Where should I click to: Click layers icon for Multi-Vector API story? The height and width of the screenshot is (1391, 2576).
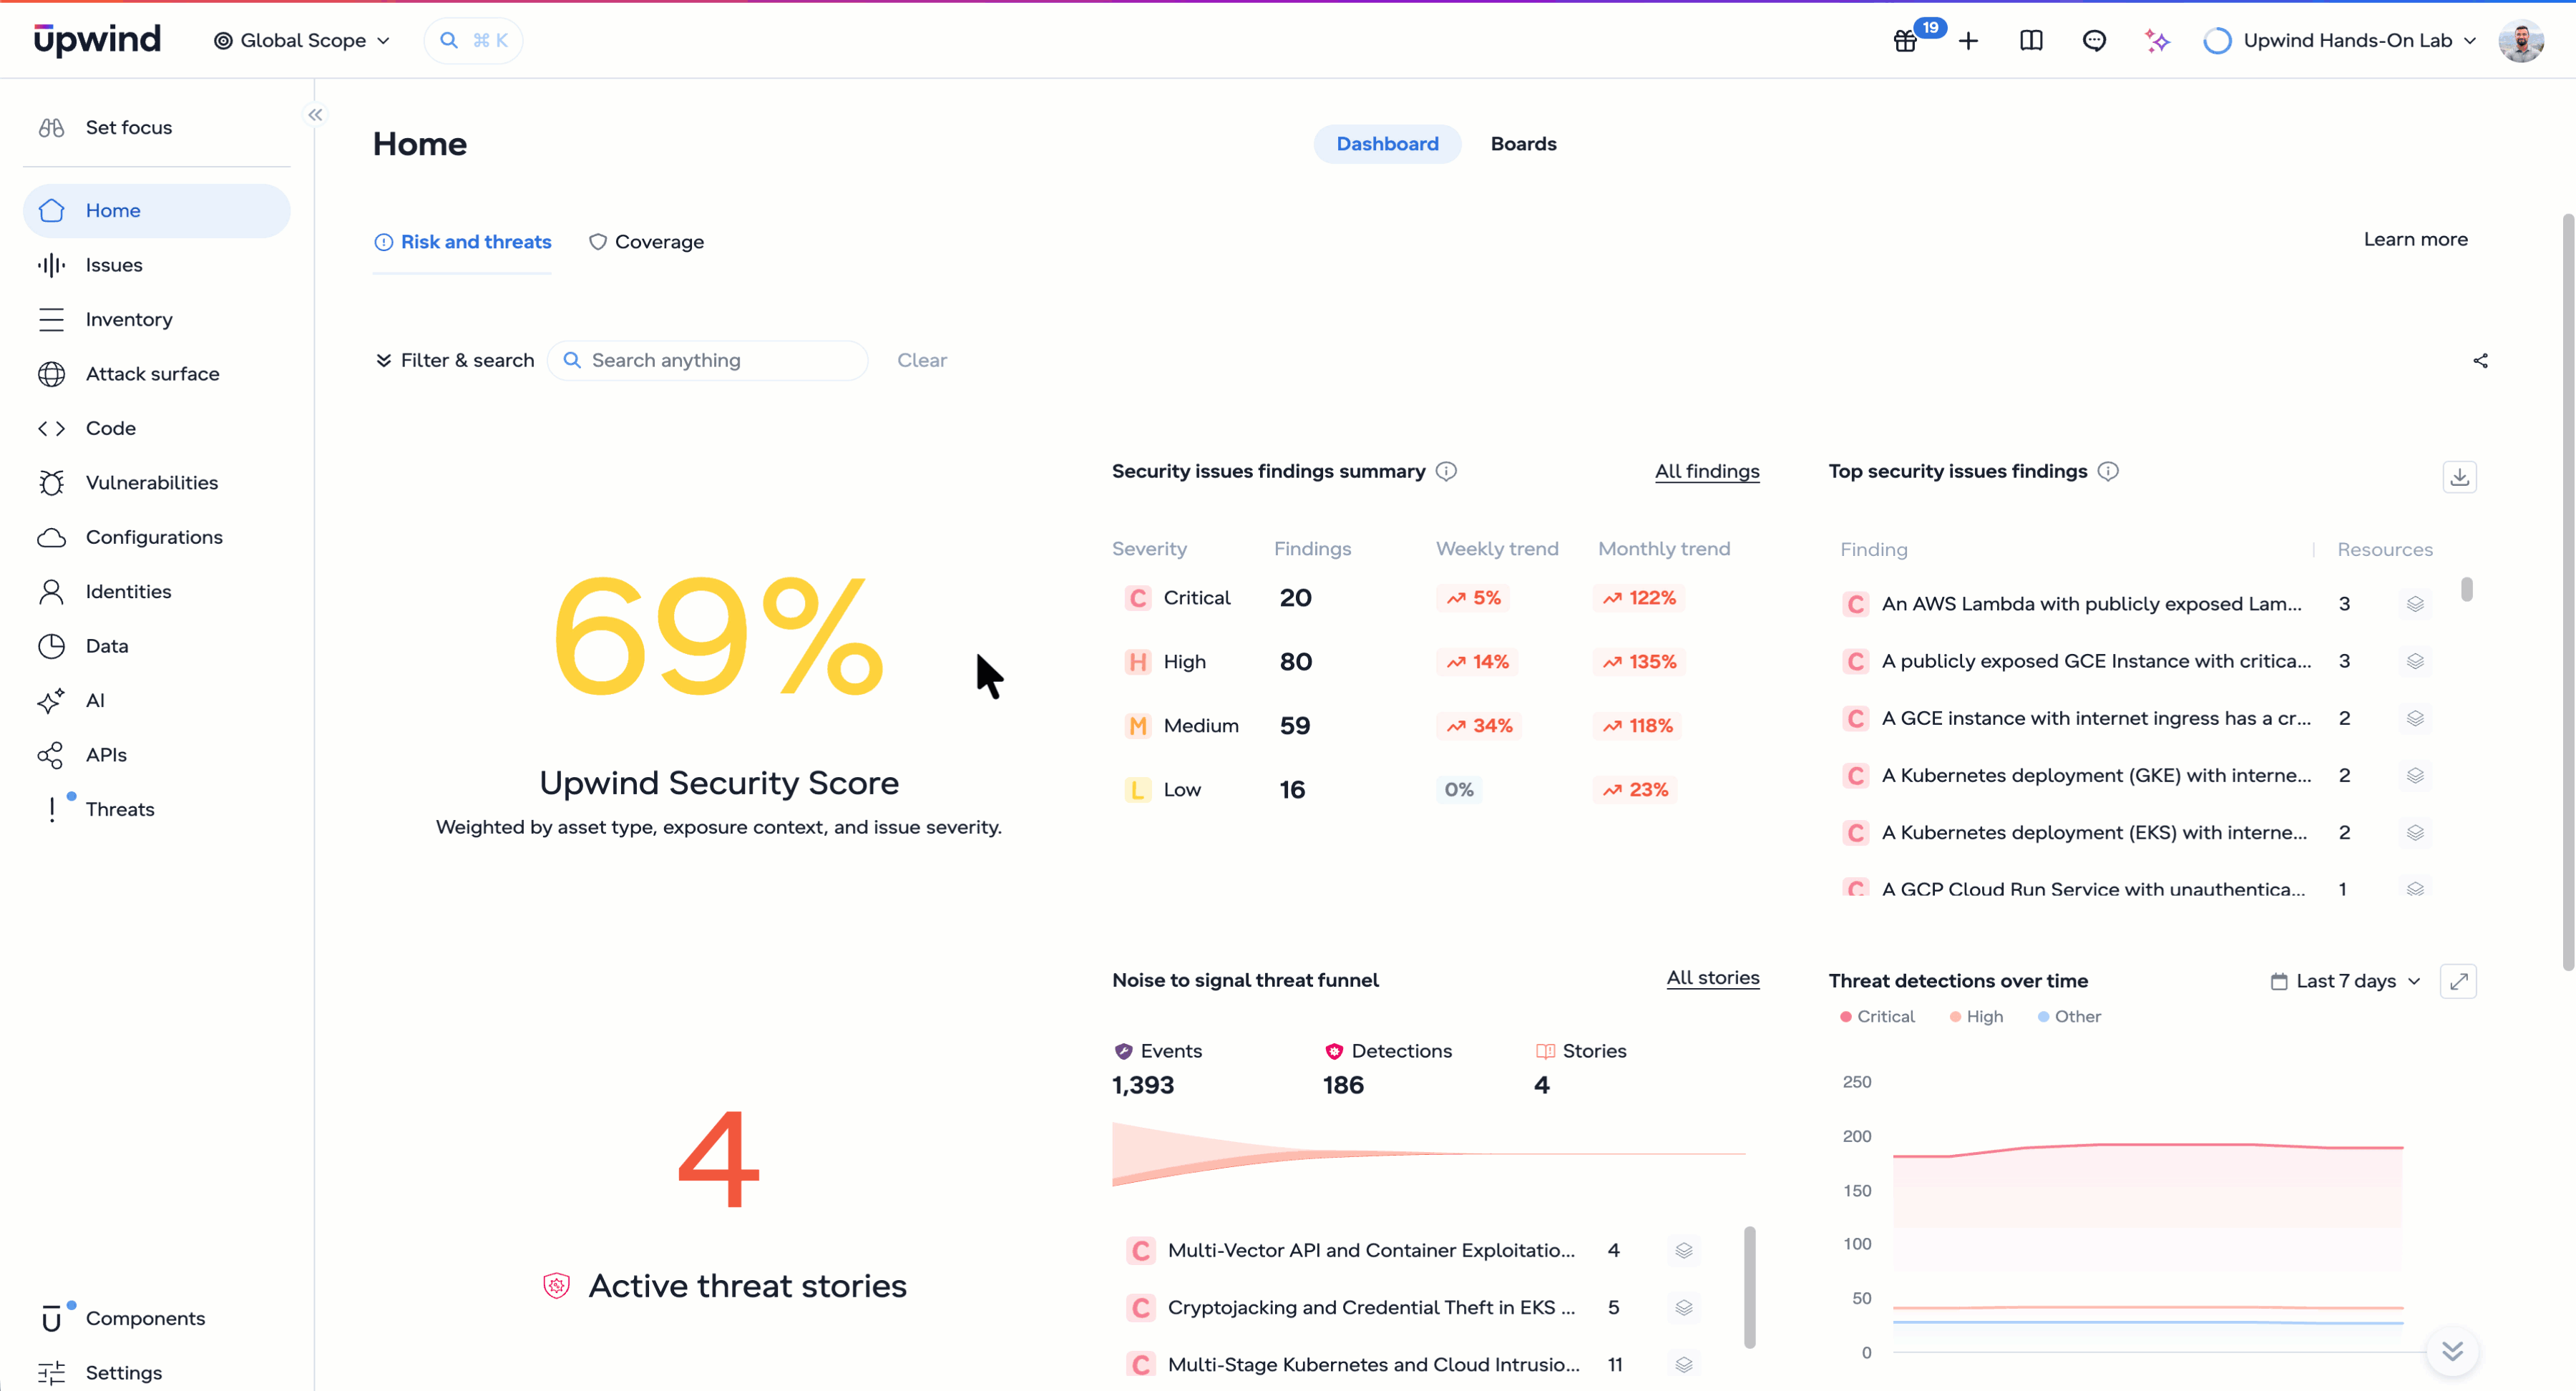1684,1250
